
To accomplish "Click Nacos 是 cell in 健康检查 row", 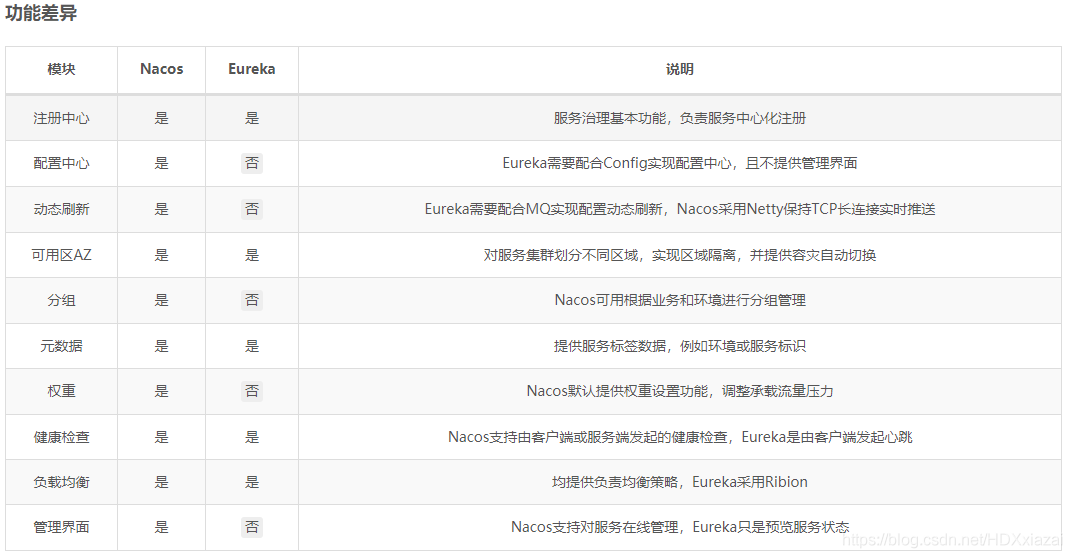I will pyautogui.click(x=161, y=437).
